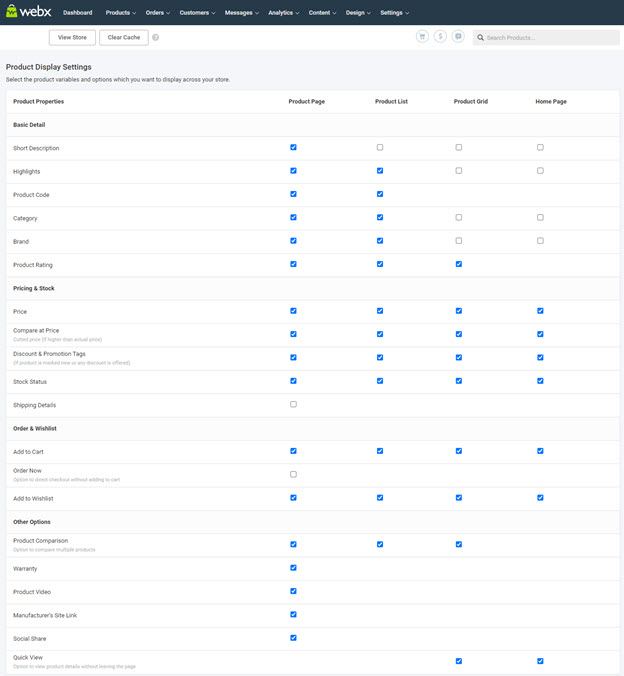Click the Other Options section heading
624x676 pixels.
[31, 522]
